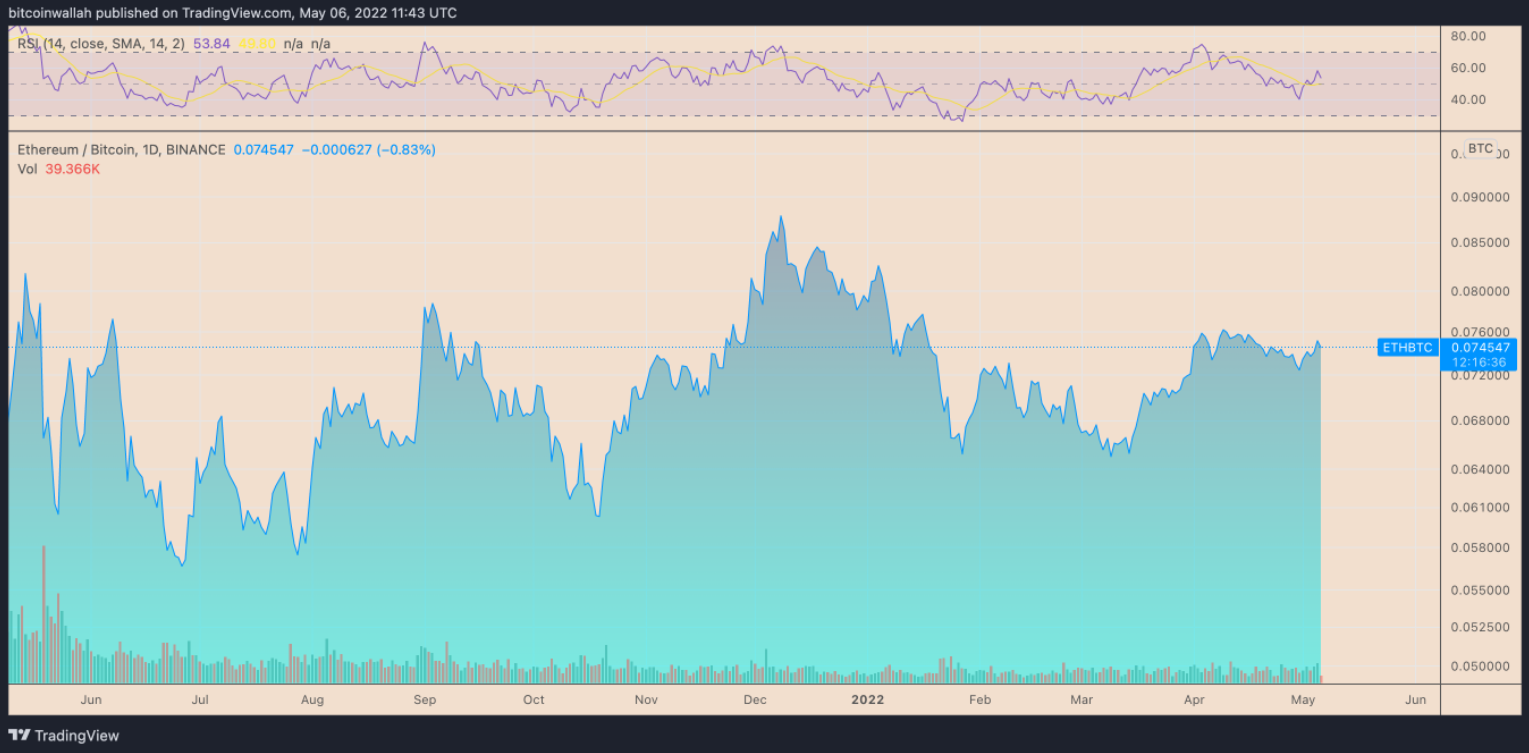Click the countdown timer 12:16:36

pyautogui.click(x=1479, y=362)
